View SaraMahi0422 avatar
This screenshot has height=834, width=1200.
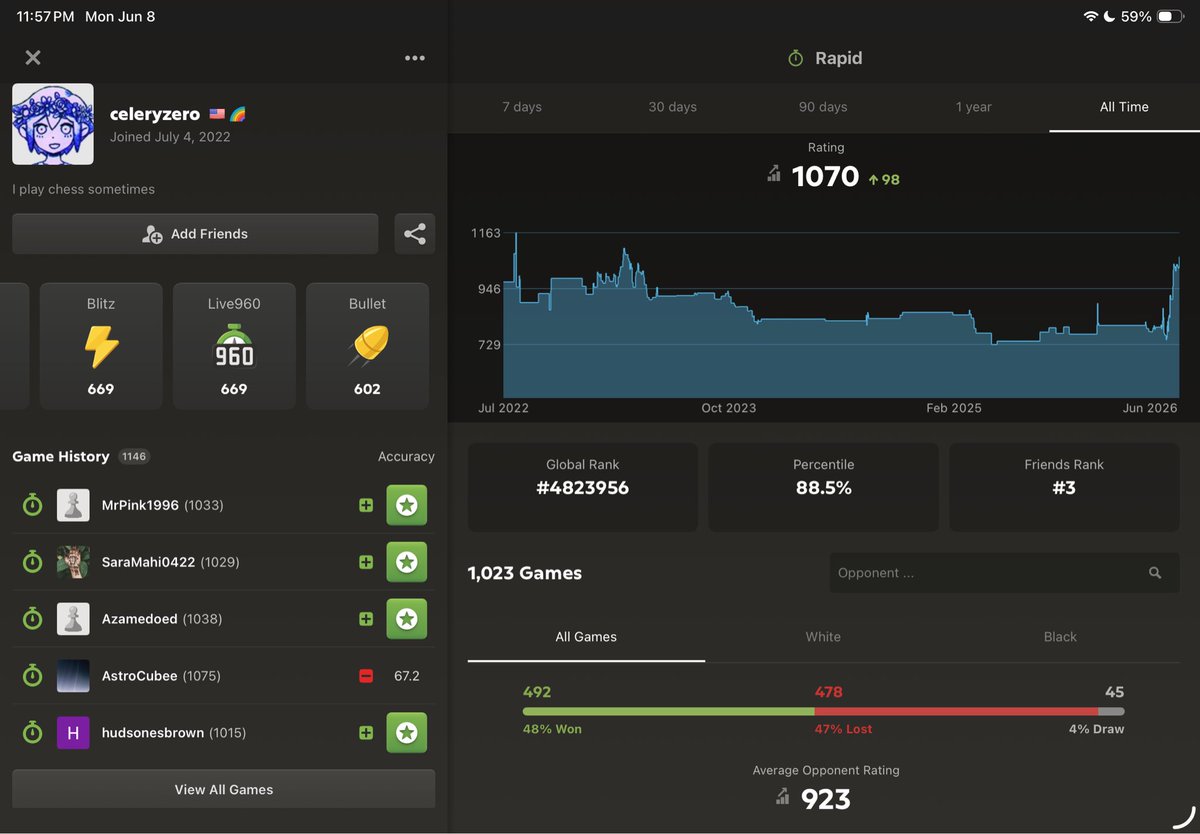coord(73,562)
